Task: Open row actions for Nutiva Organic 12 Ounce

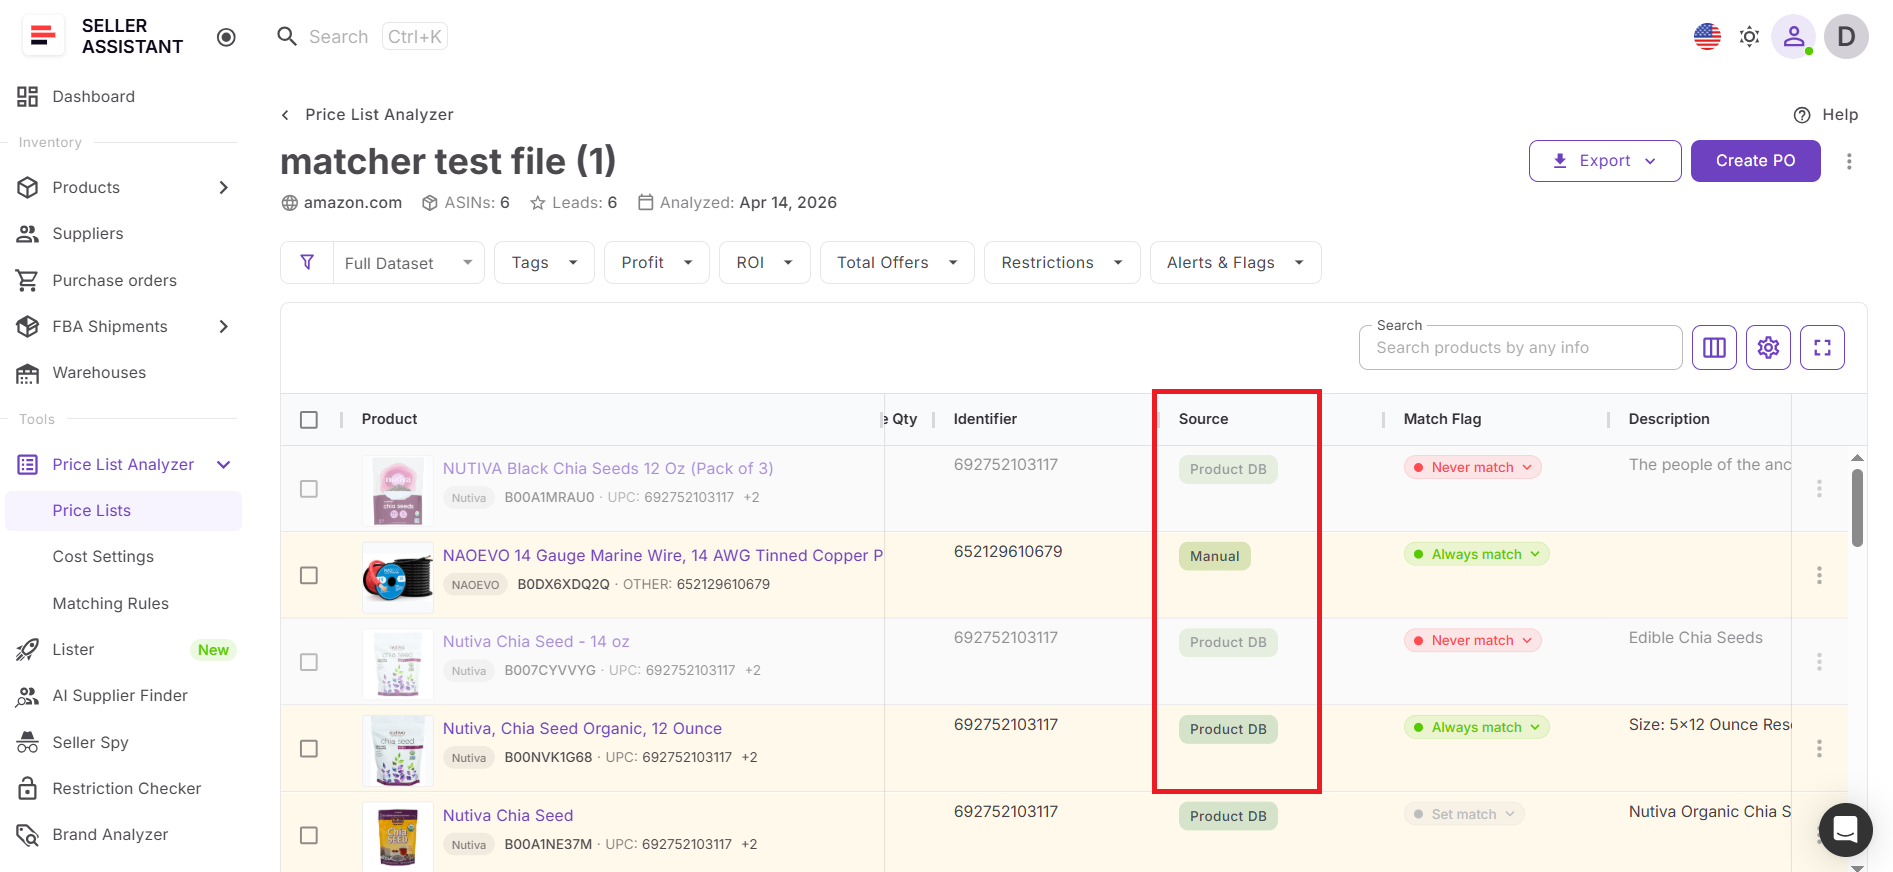Action: click(x=1819, y=749)
